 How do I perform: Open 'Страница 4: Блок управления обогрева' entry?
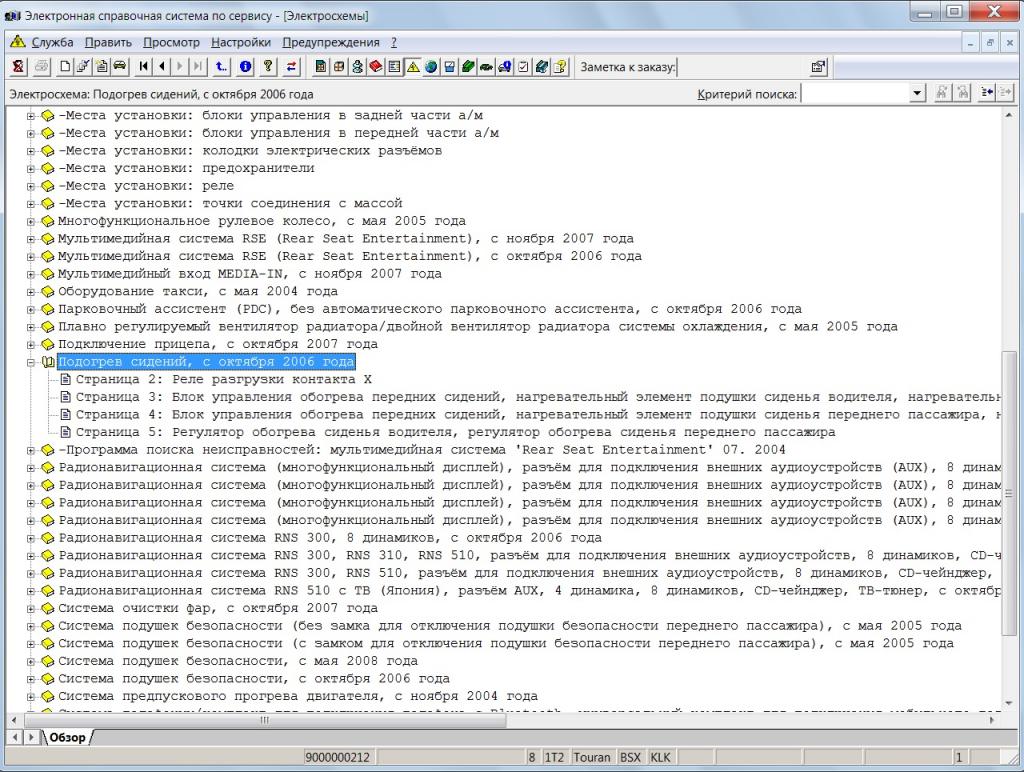click(538, 415)
